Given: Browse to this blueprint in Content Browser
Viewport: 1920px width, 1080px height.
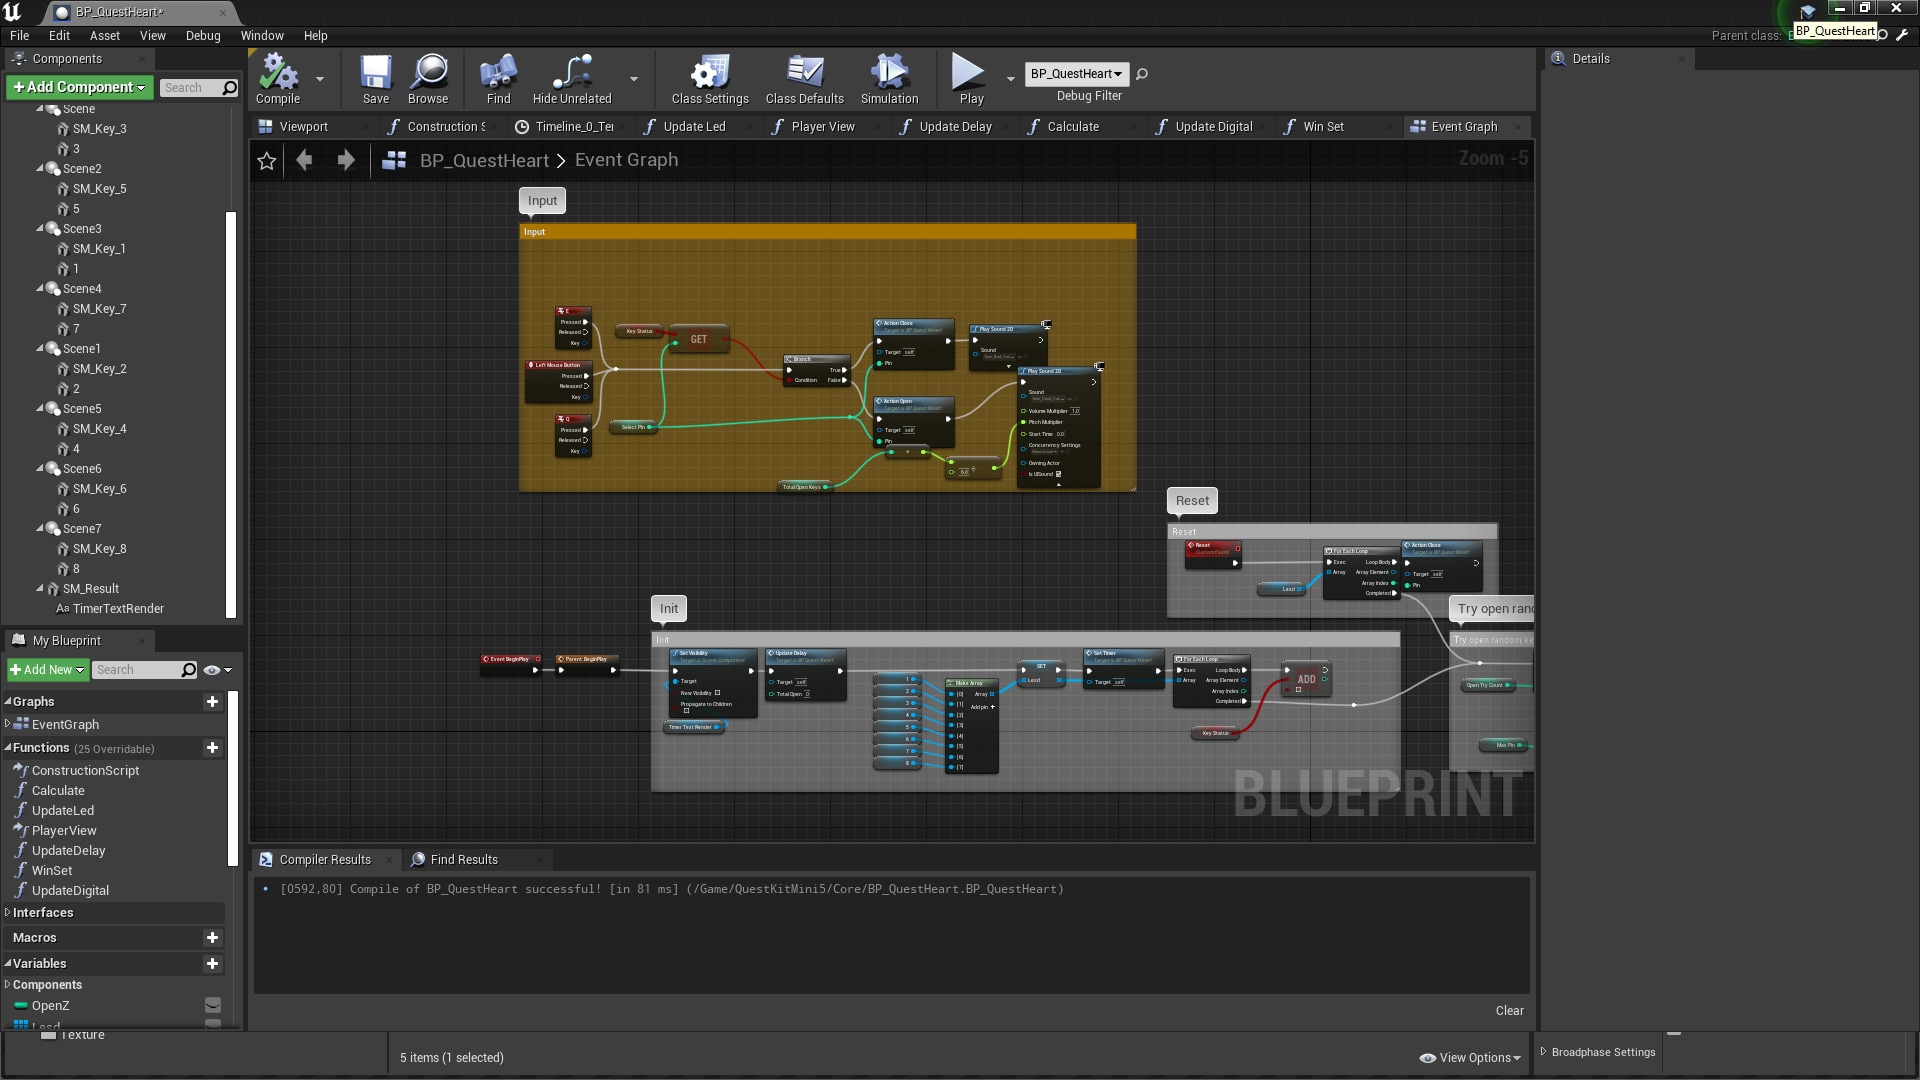Looking at the screenshot, I should 428,79.
